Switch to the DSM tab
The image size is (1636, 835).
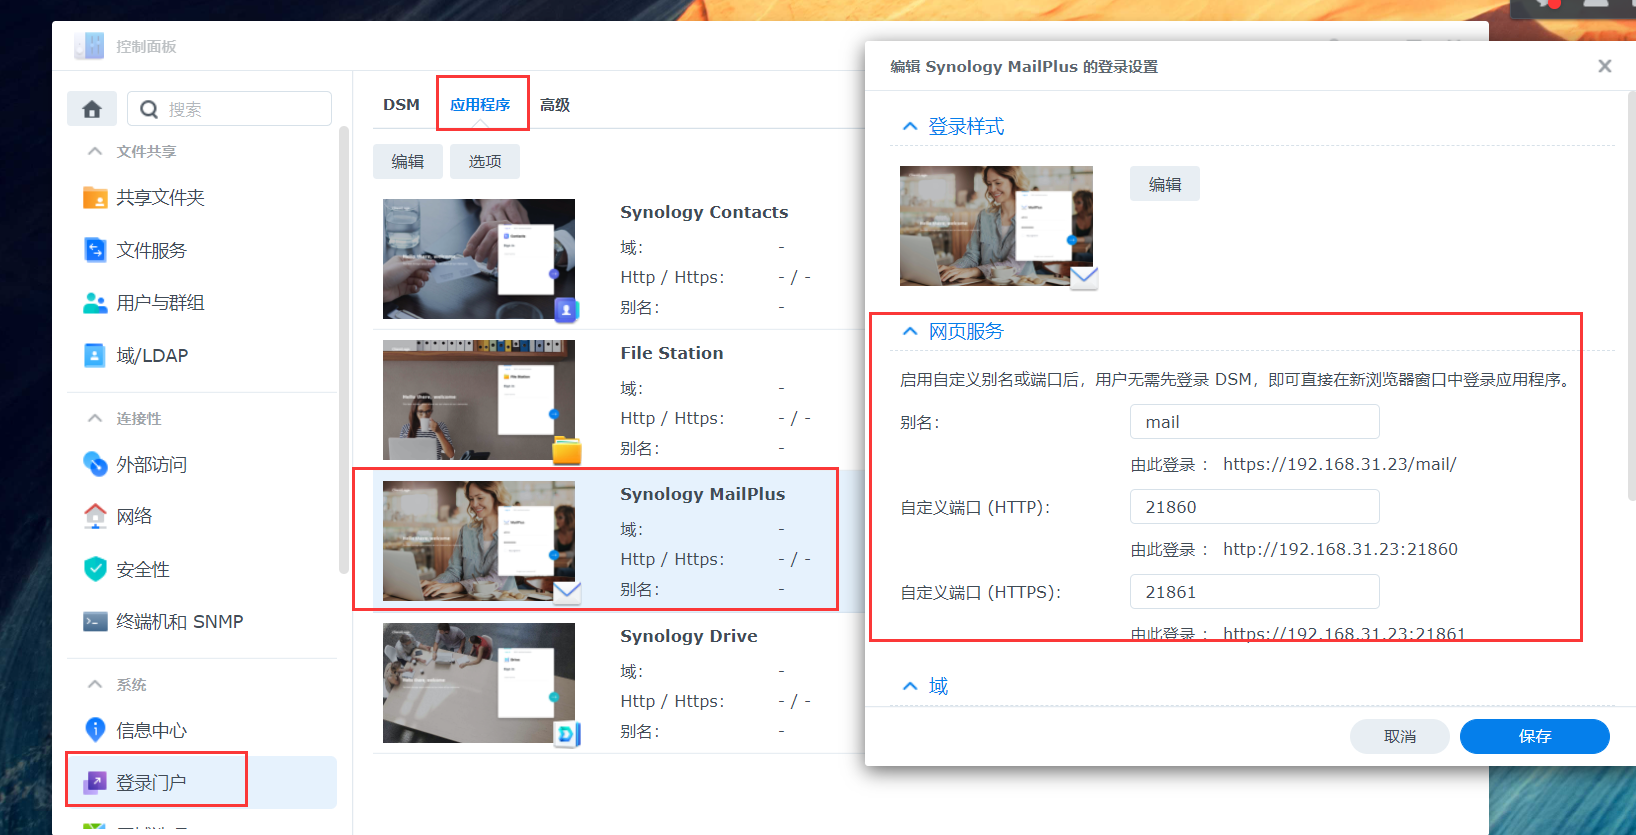coord(401,104)
